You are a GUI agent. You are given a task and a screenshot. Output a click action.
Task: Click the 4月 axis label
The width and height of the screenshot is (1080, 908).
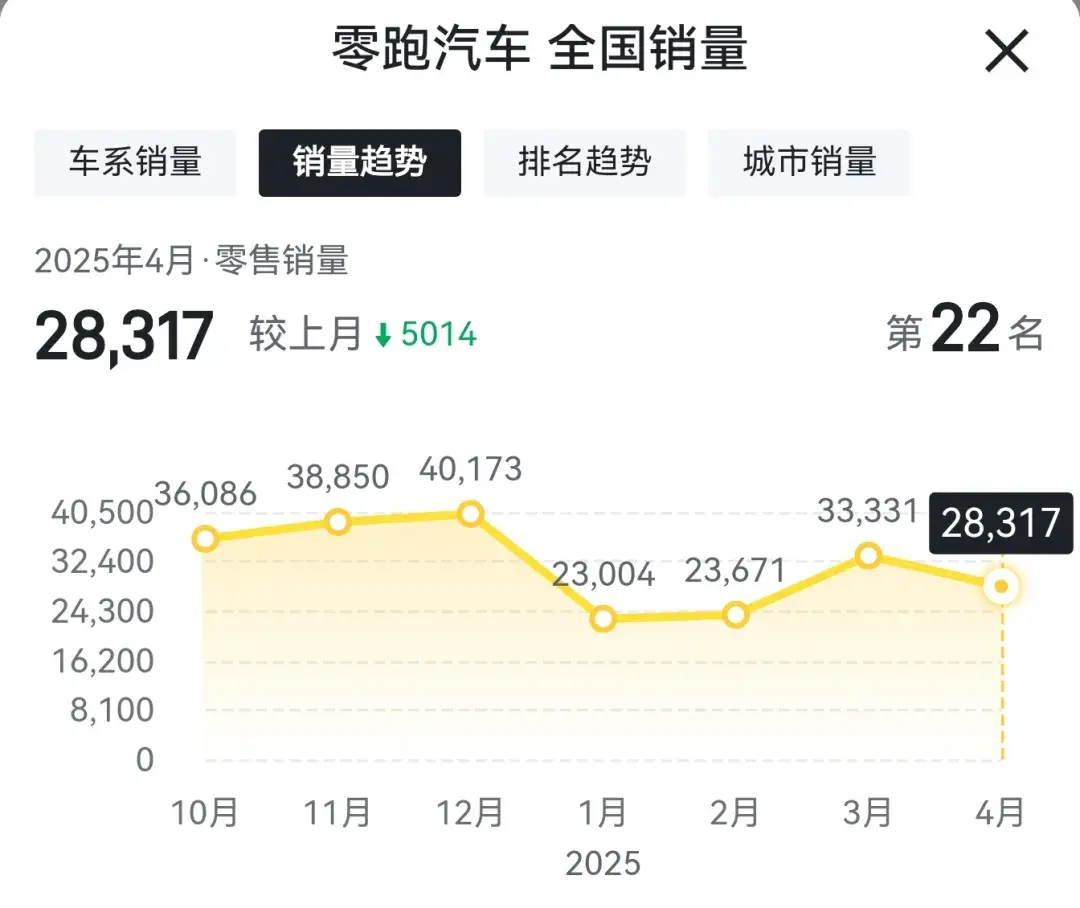[1000, 812]
